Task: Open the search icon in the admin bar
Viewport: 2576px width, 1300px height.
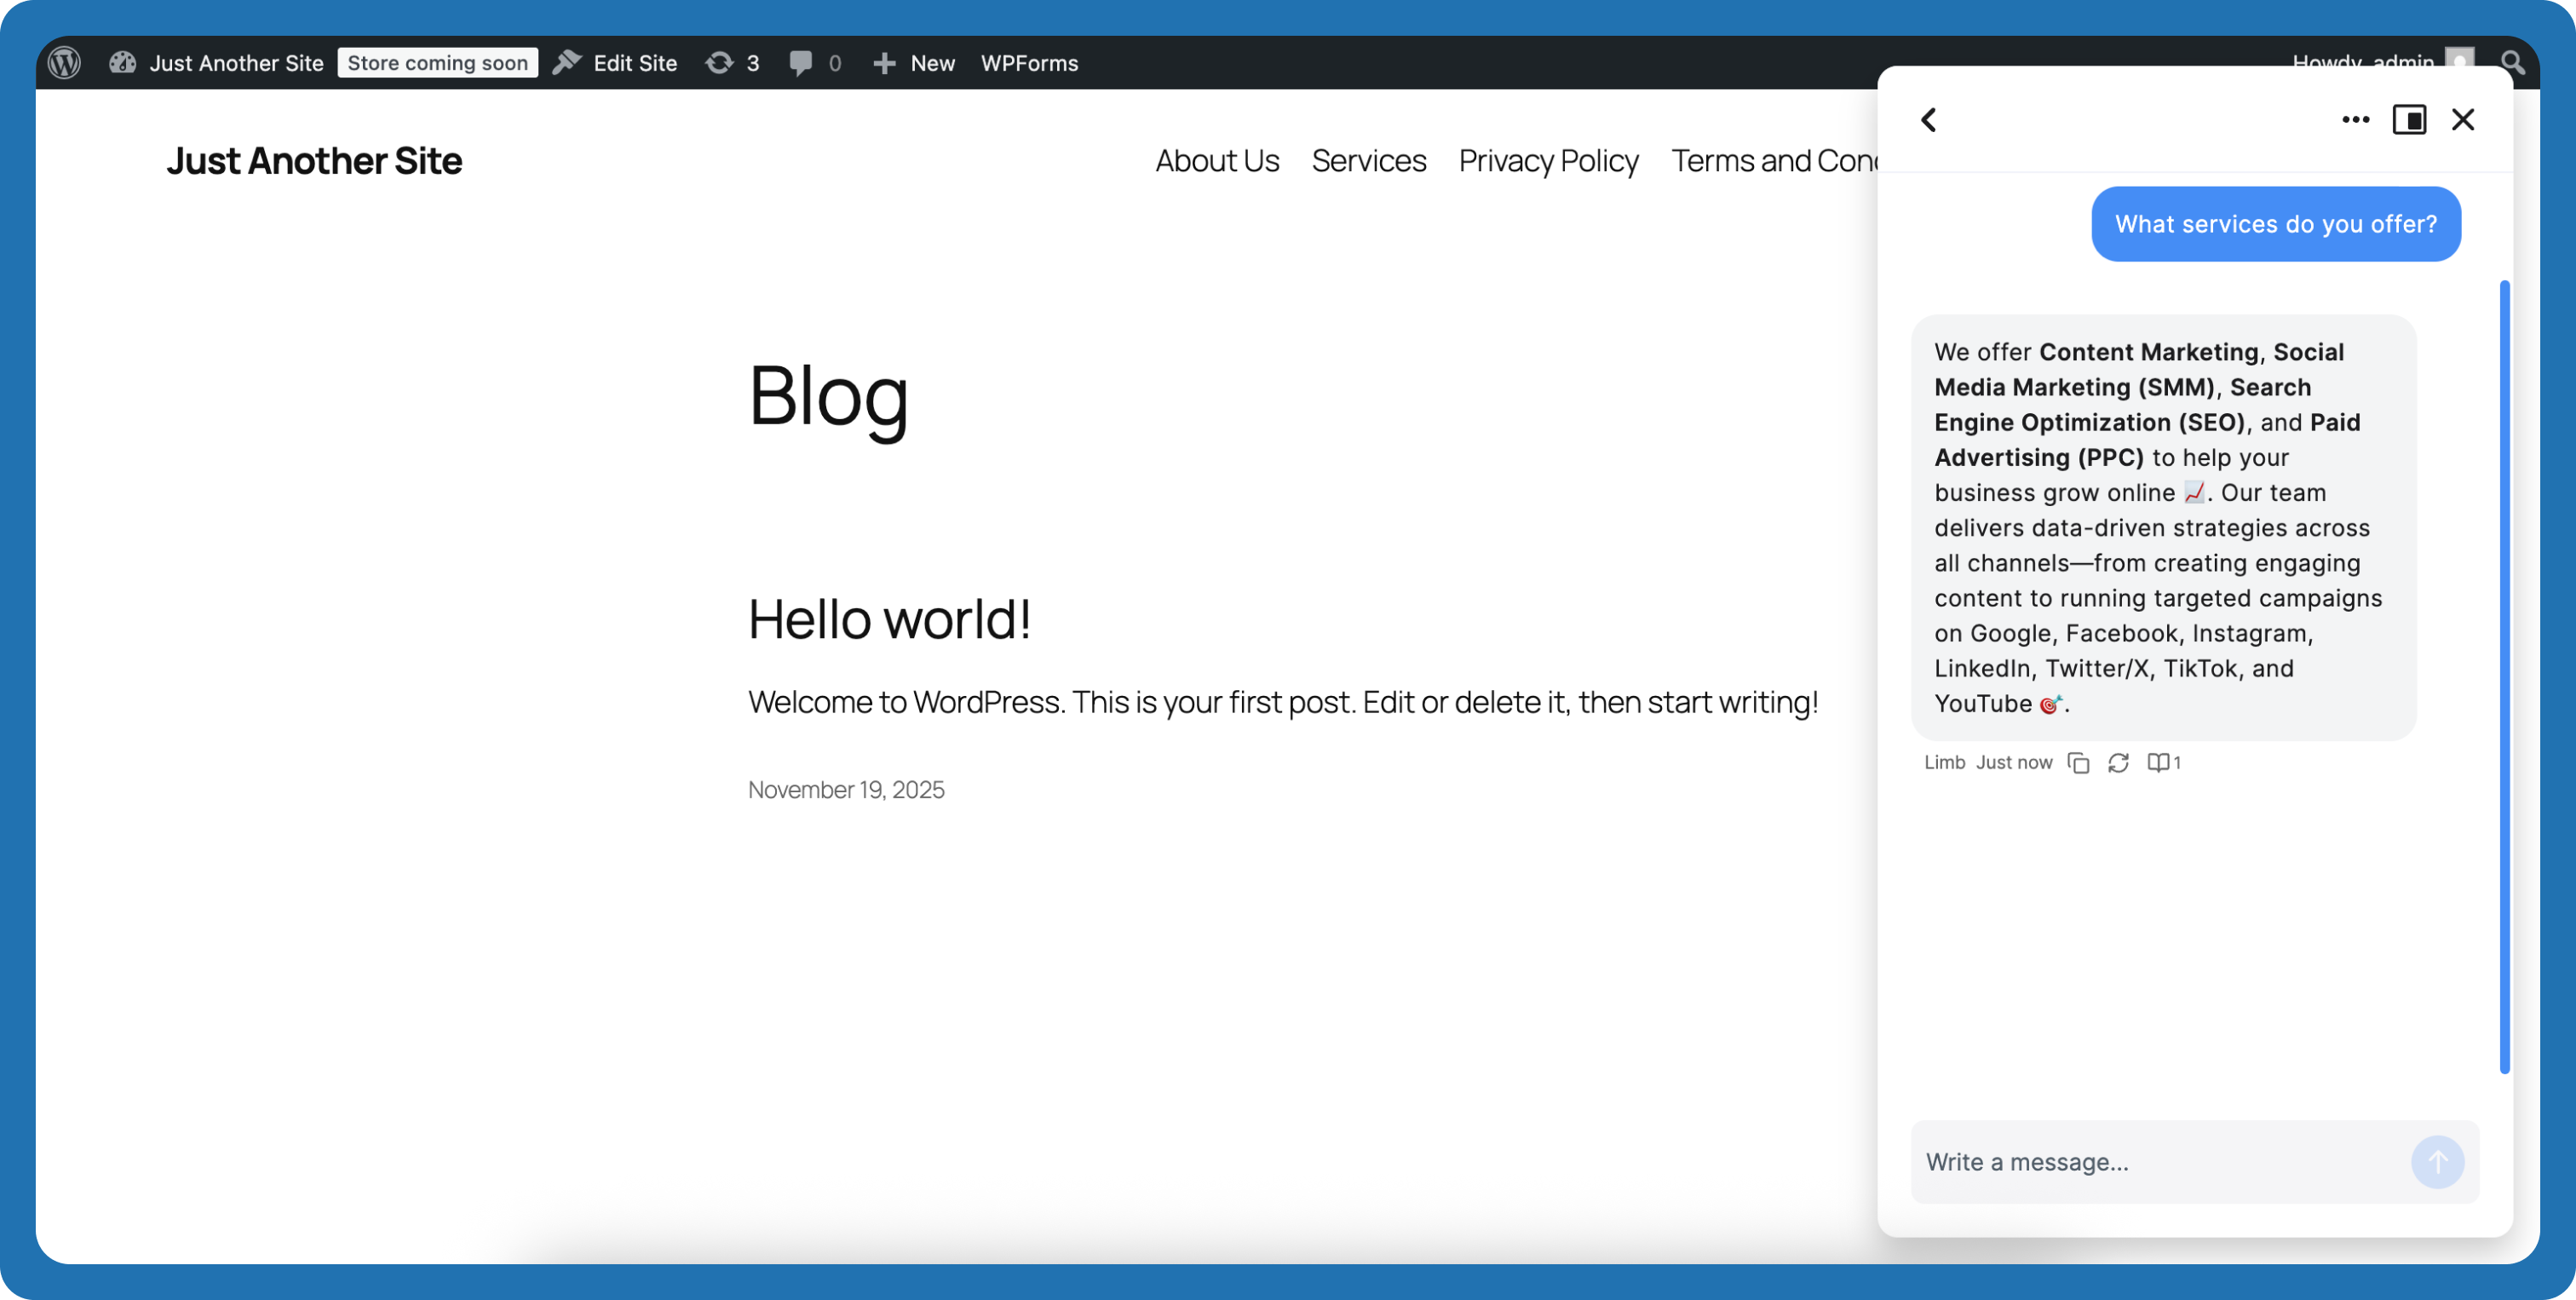Action: pos(2513,62)
